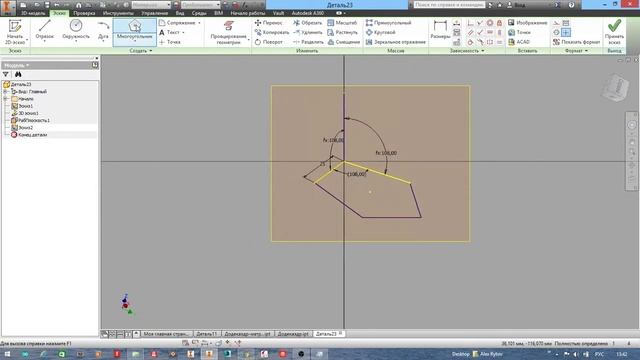Click the search help input field
This screenshot has height=360, width=640.
(x=449, y=5)
